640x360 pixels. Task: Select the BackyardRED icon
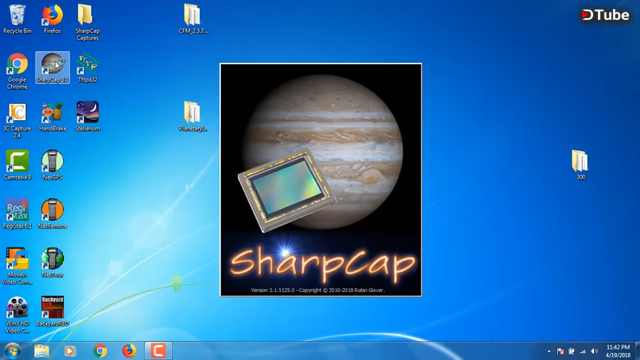(x=52, y=311)
